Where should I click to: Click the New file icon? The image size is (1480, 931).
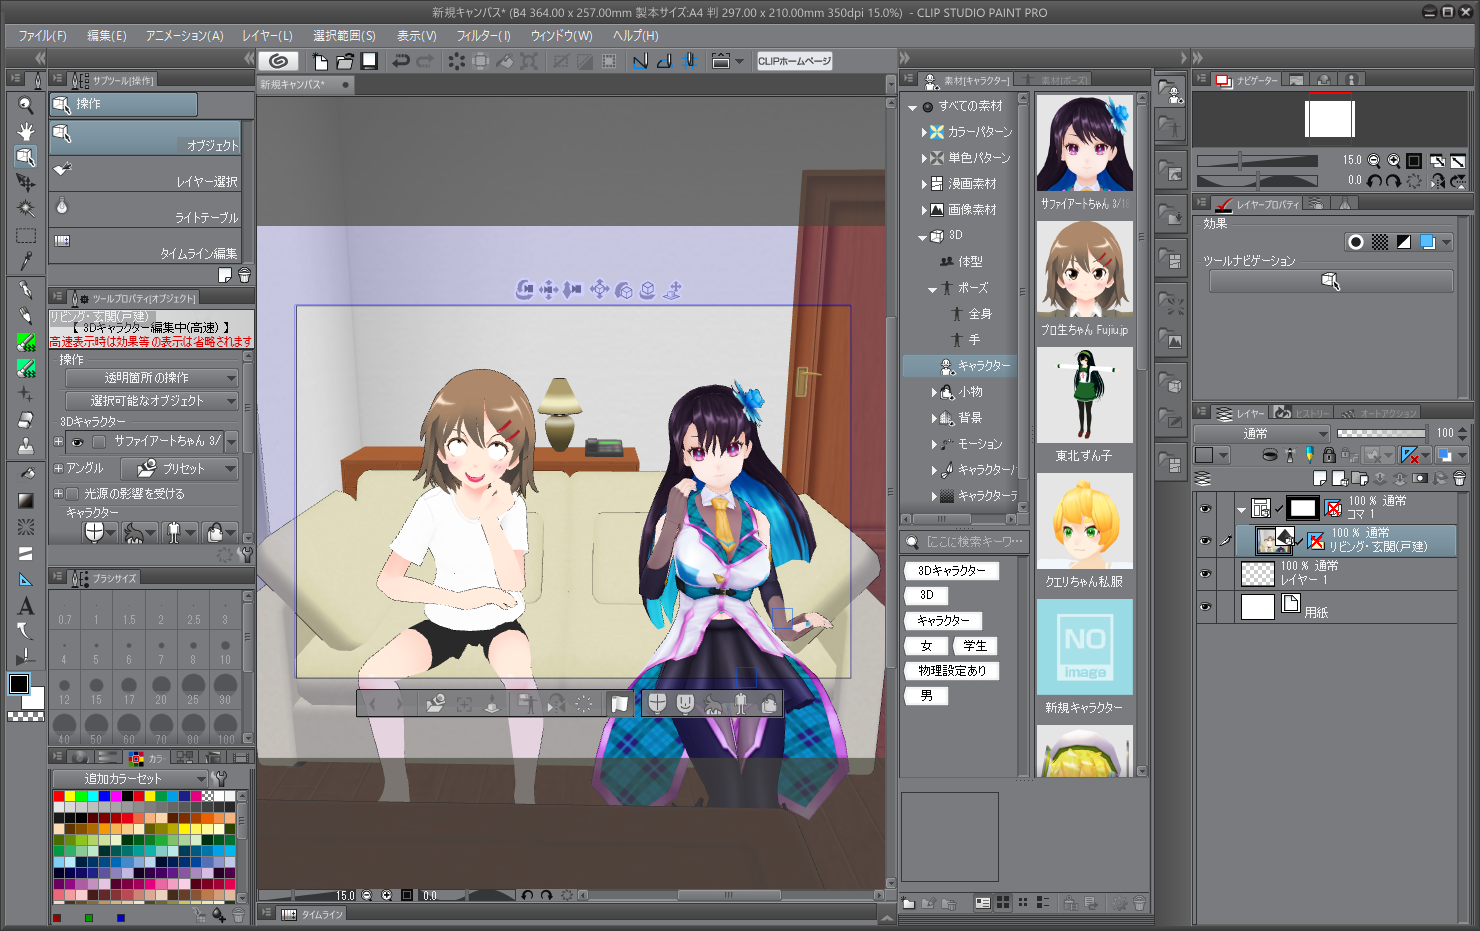point(320,61)
